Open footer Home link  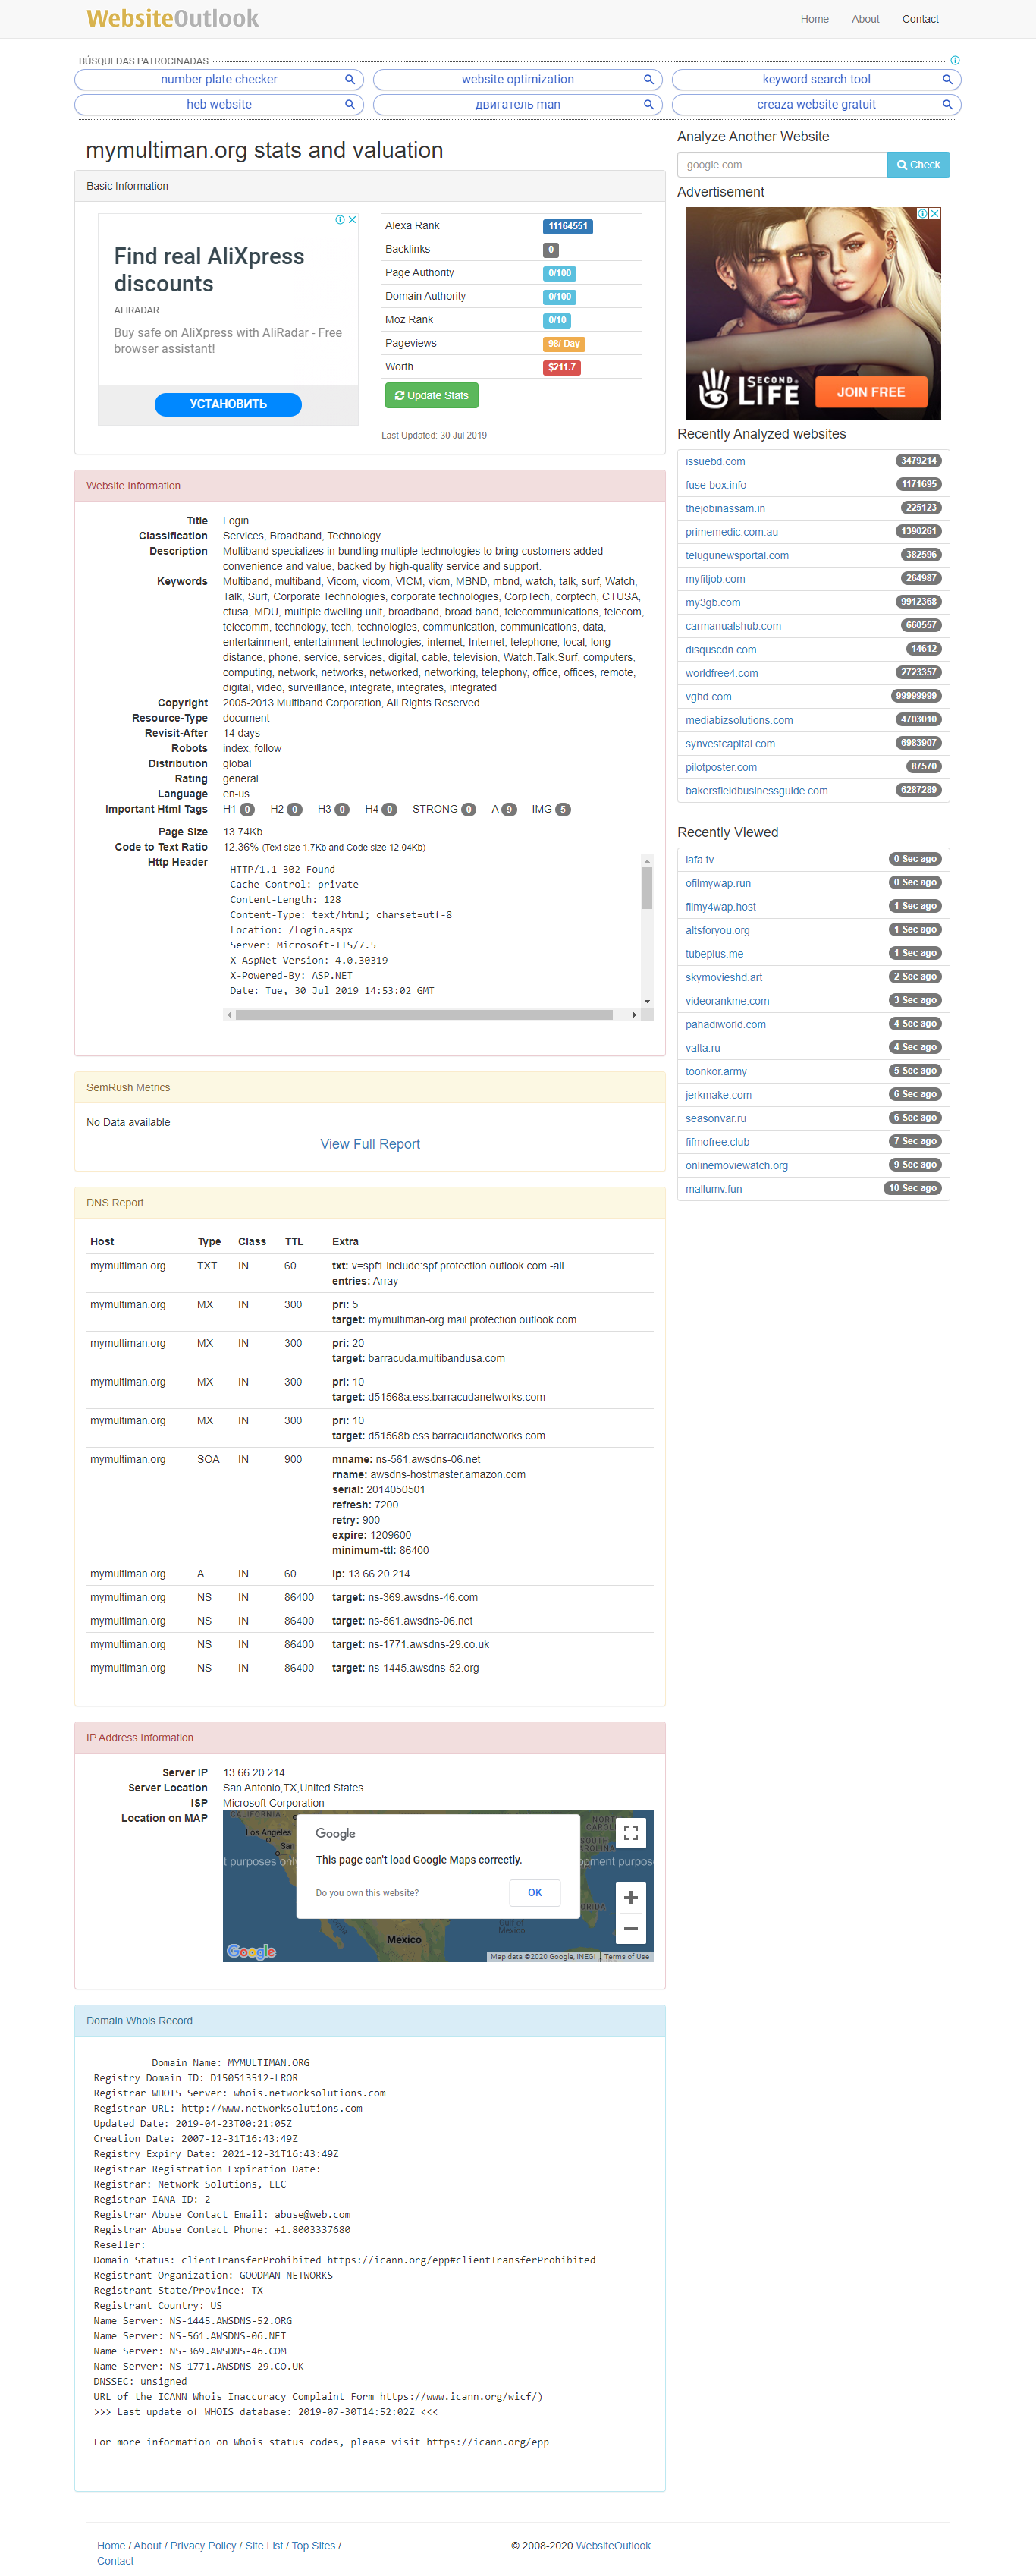click(111, 2546)
